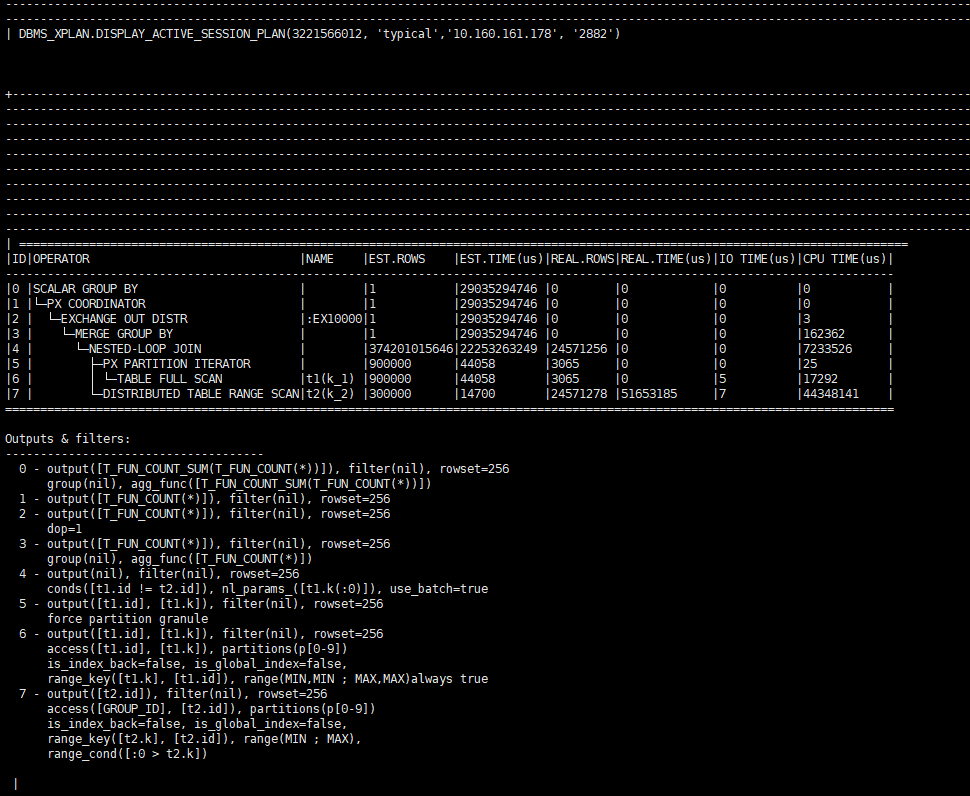This screenshot has width=970, height=796.
Task: Click the EST.ROWS column header
Action: coord(397,259)
